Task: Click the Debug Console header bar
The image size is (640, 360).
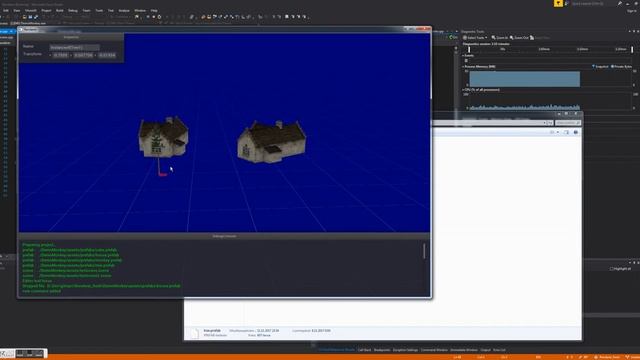Action: [224, 236]
